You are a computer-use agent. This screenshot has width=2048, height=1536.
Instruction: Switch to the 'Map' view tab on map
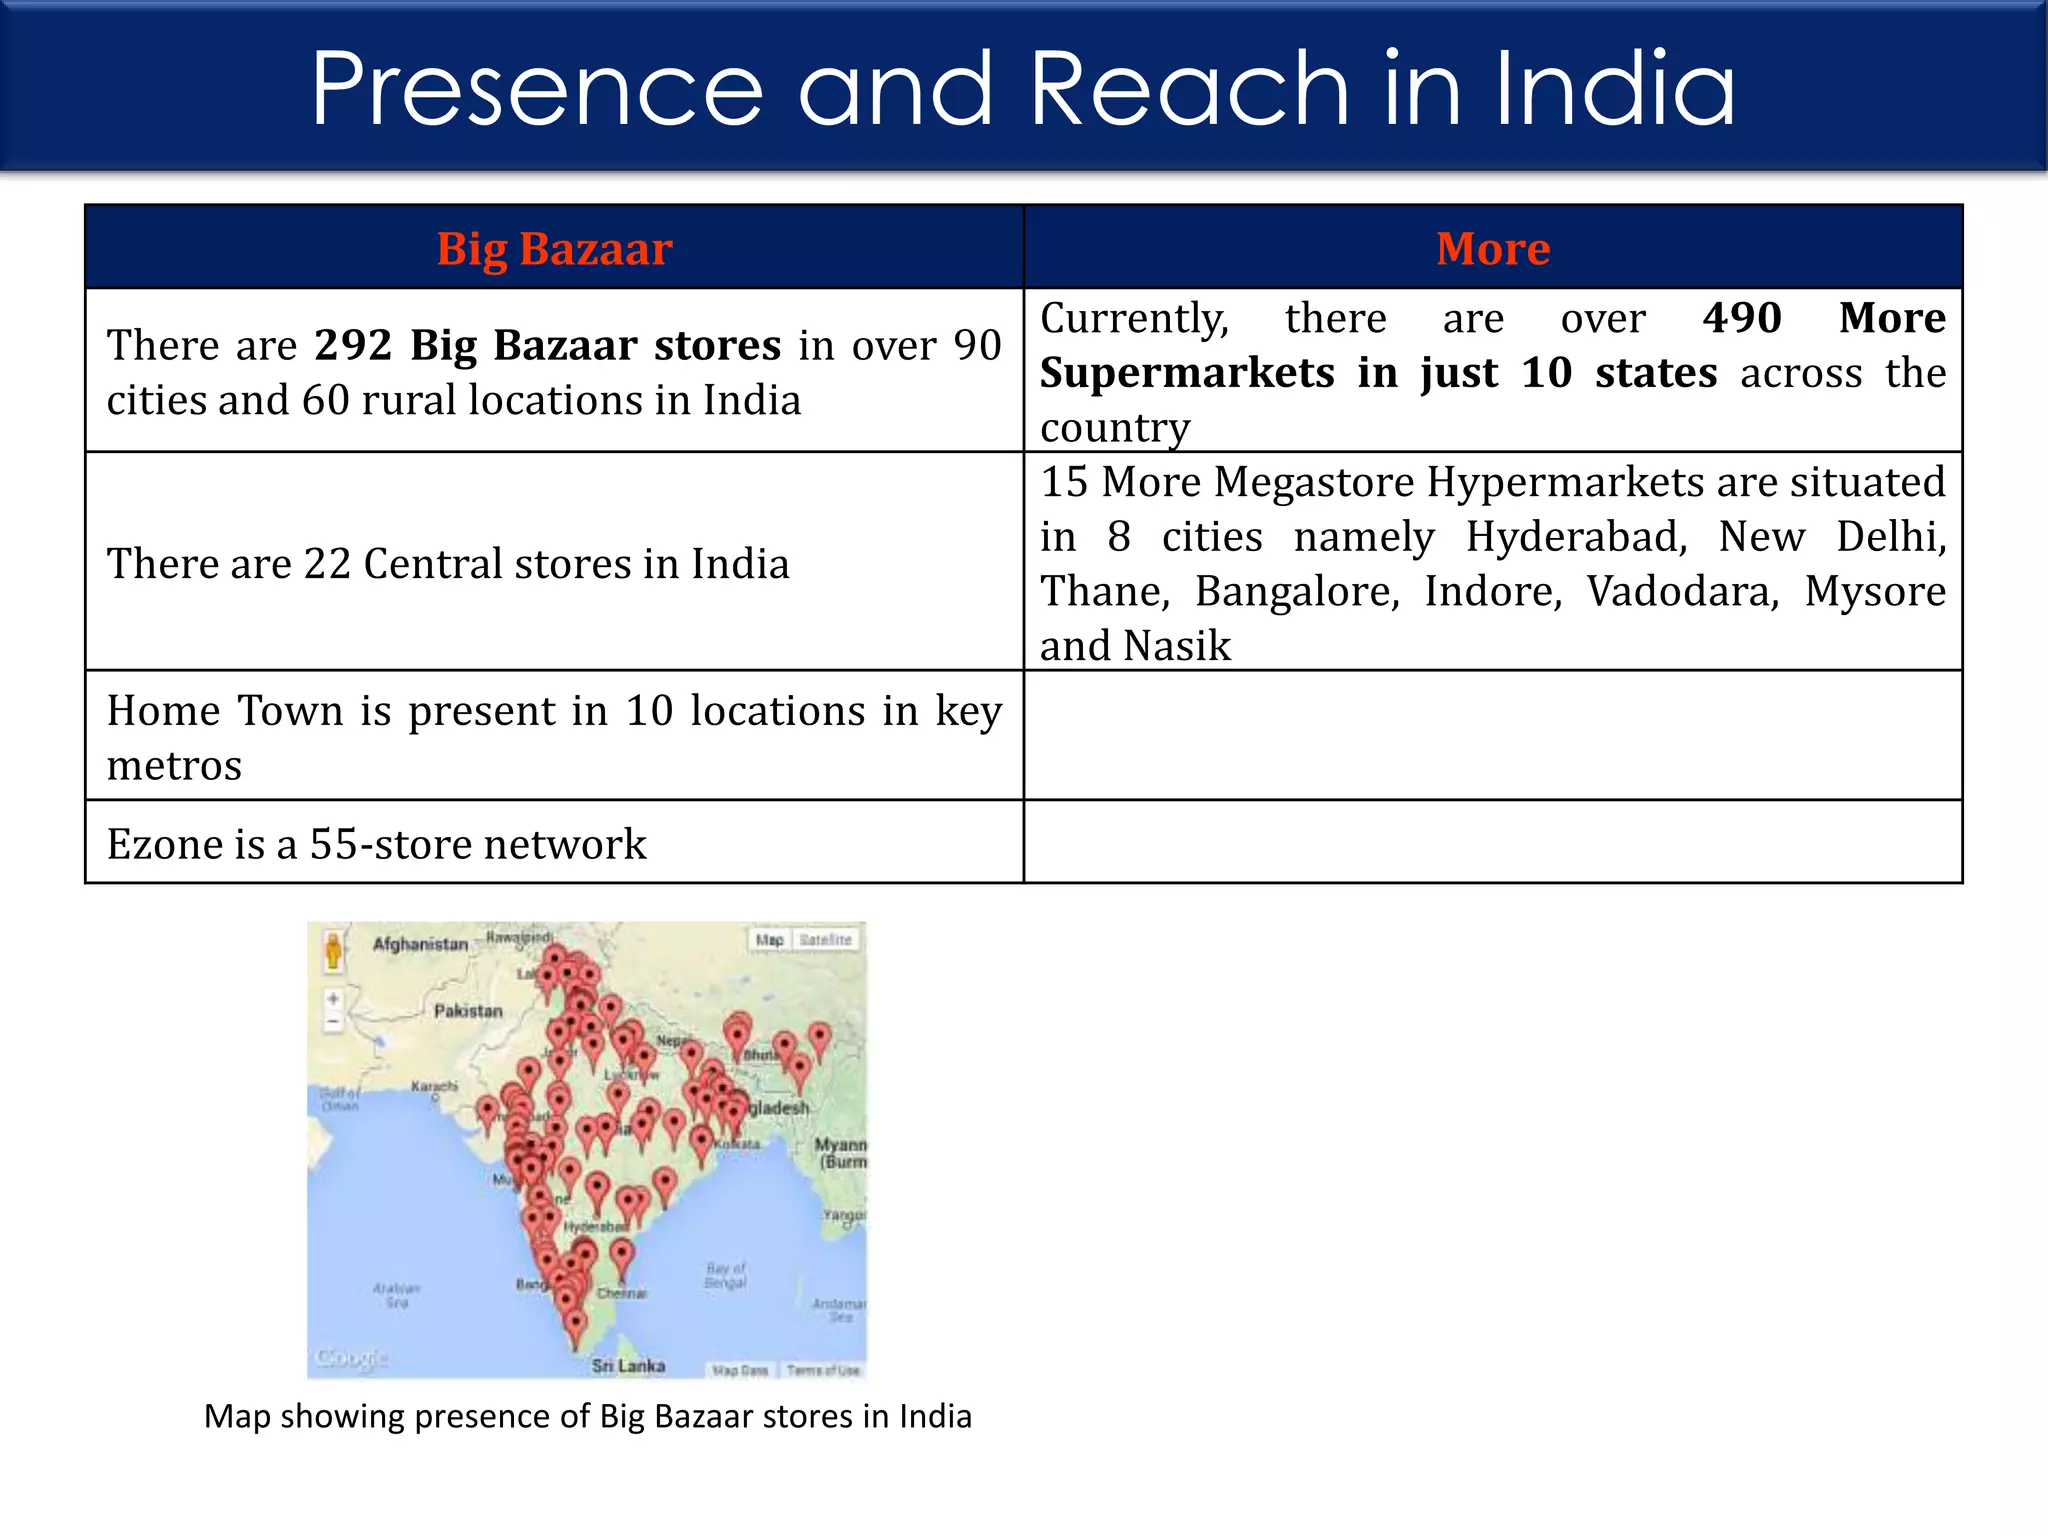[x=770, y=940]
